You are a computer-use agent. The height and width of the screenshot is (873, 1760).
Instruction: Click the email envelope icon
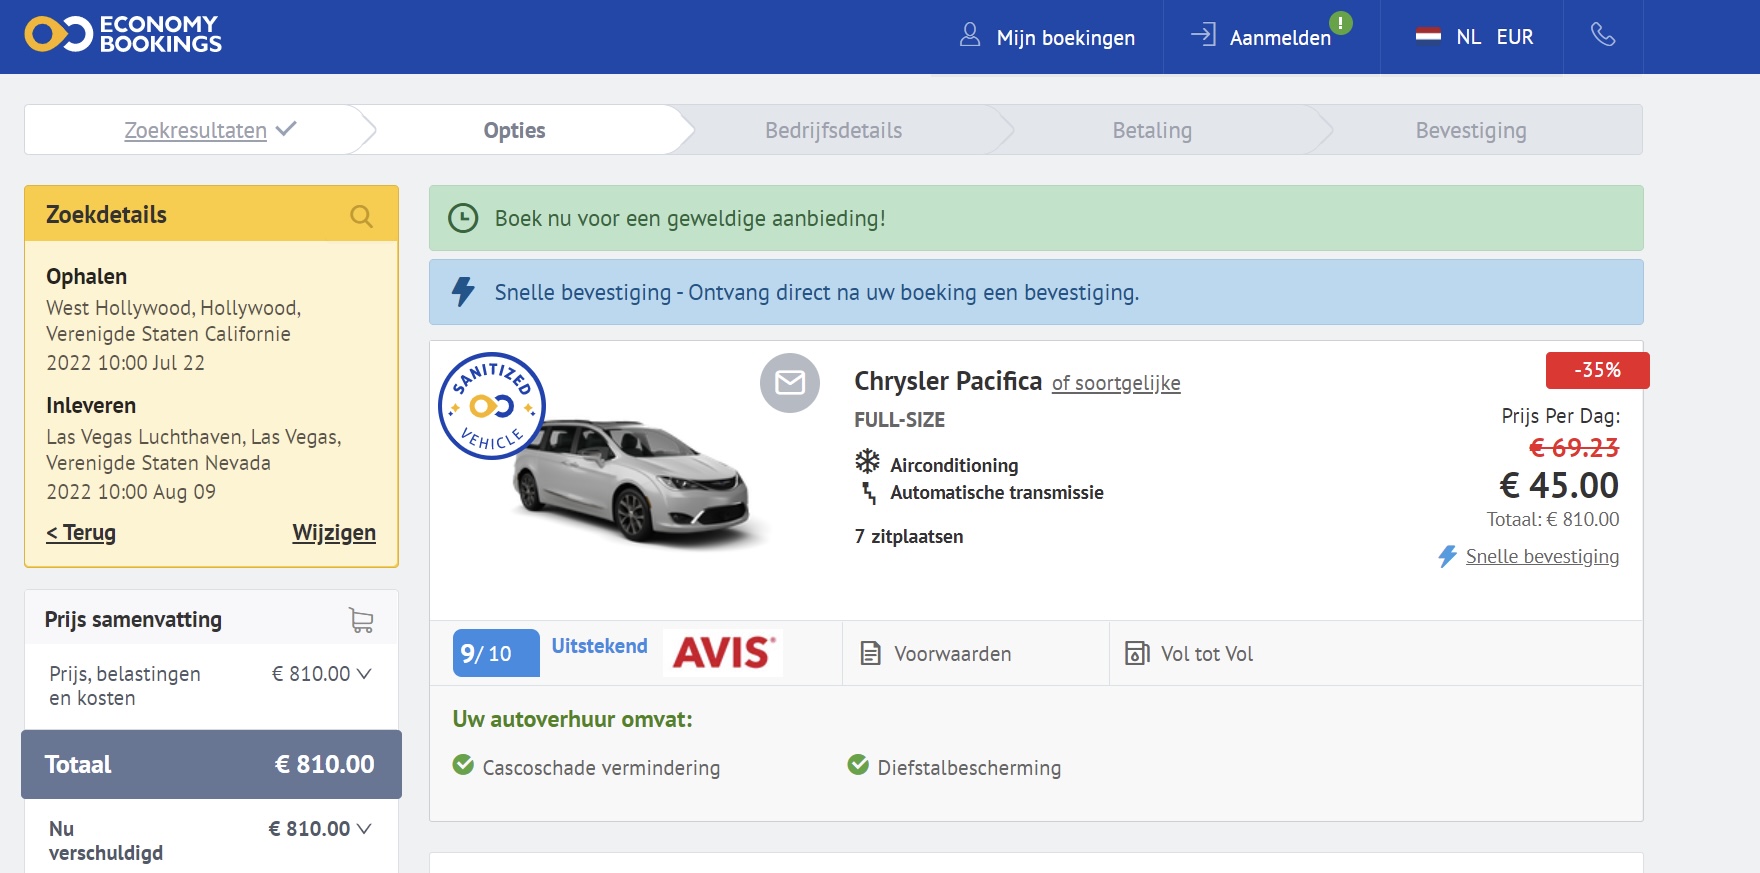tap(790, 383)
